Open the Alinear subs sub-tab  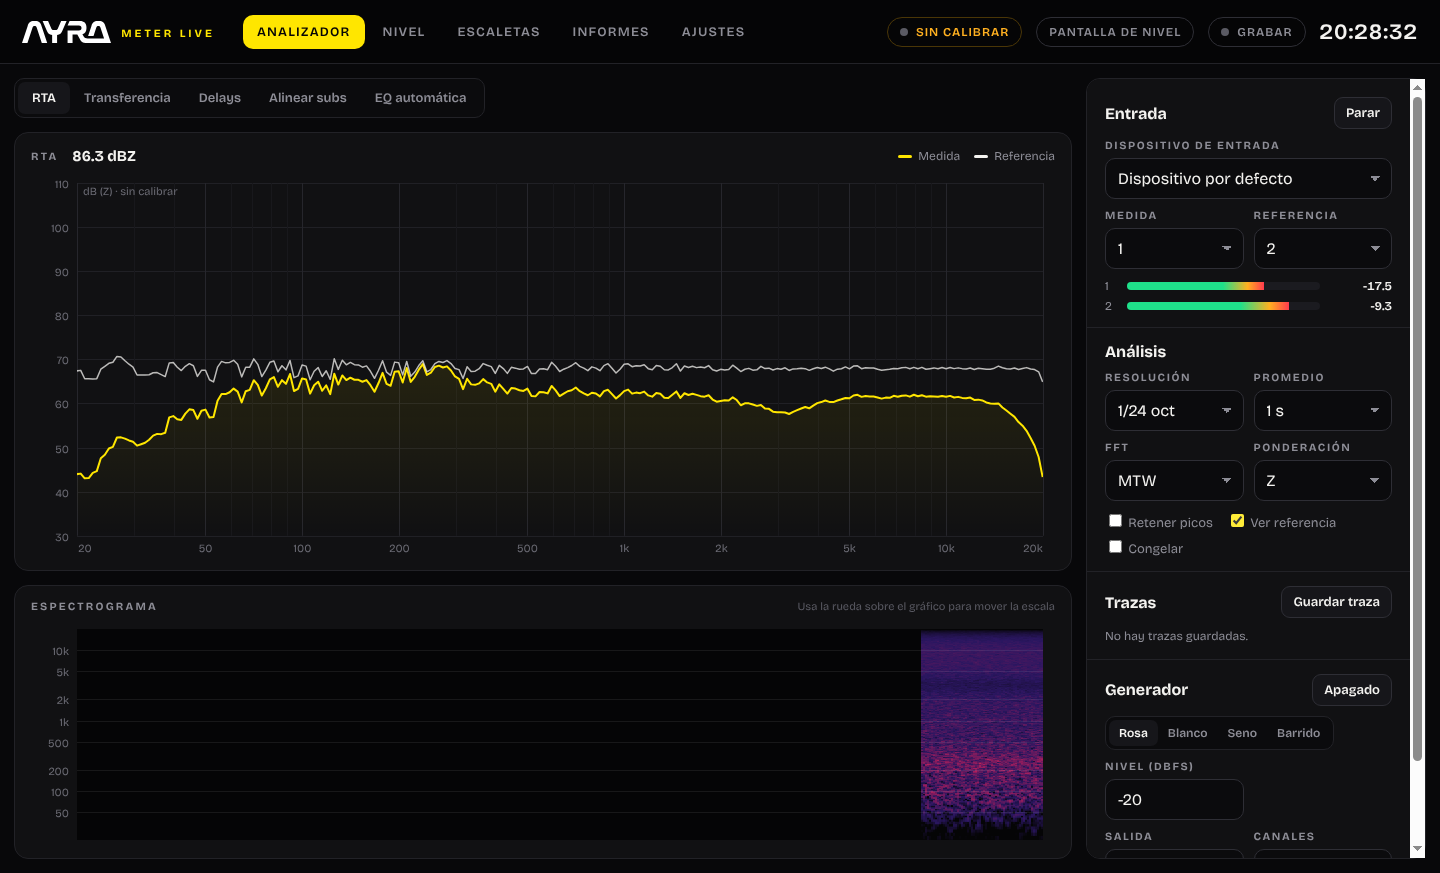click(x=308, y=98)
